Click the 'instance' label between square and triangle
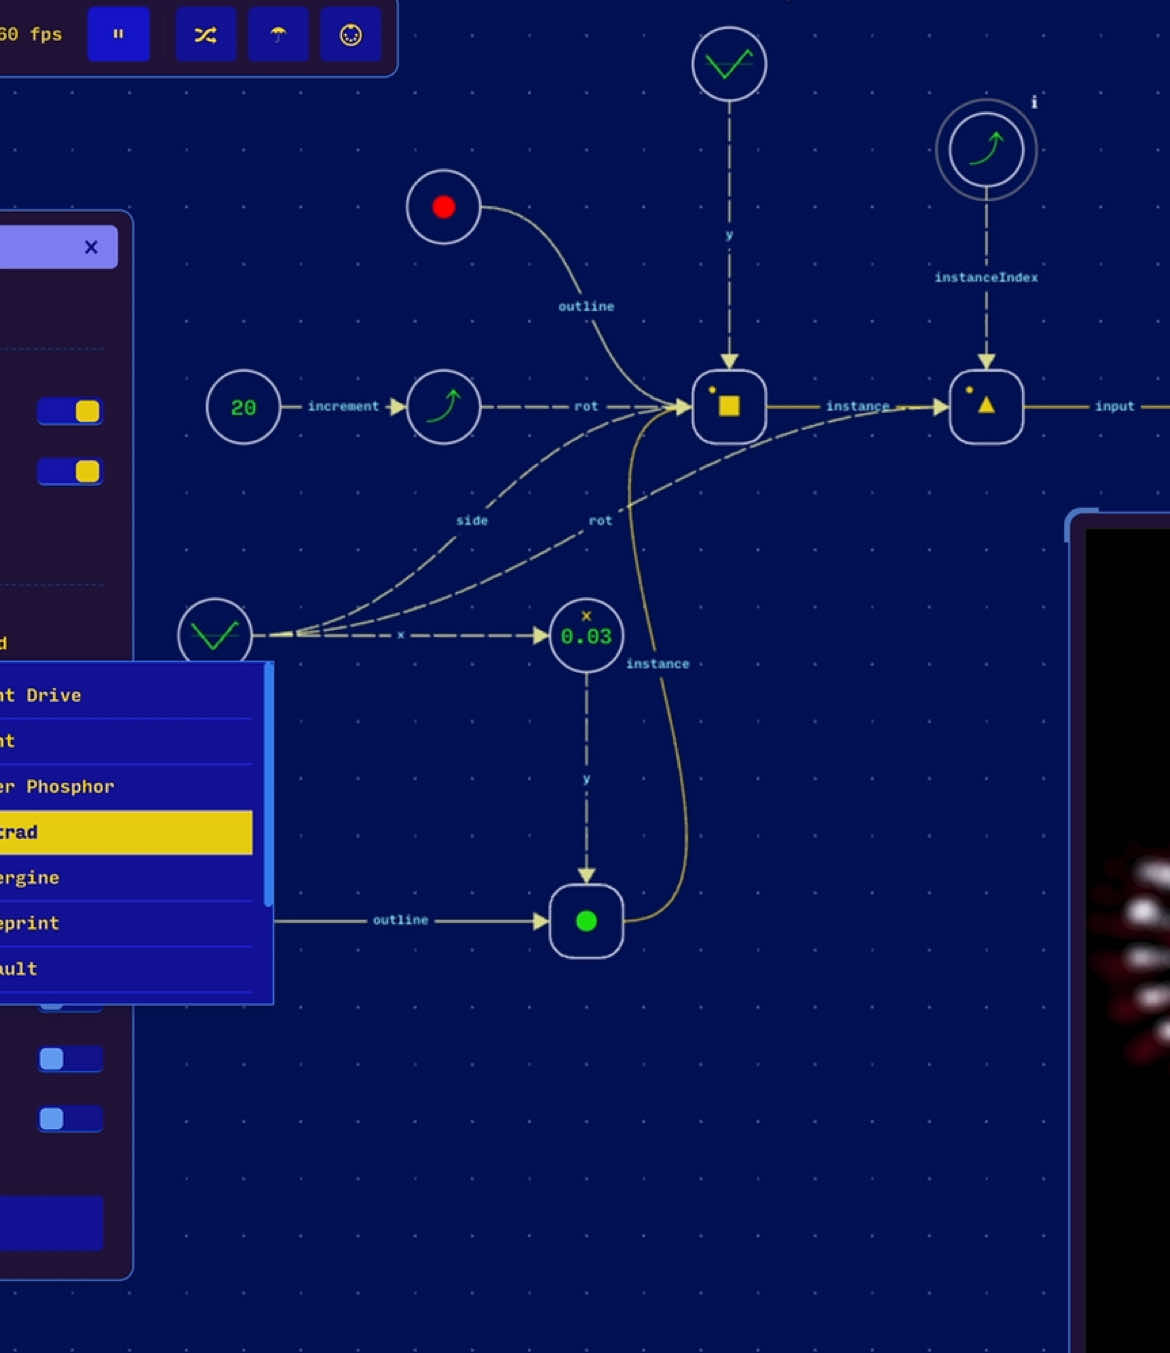This screenshot has height=1353, width=1170. pos(857,406)
